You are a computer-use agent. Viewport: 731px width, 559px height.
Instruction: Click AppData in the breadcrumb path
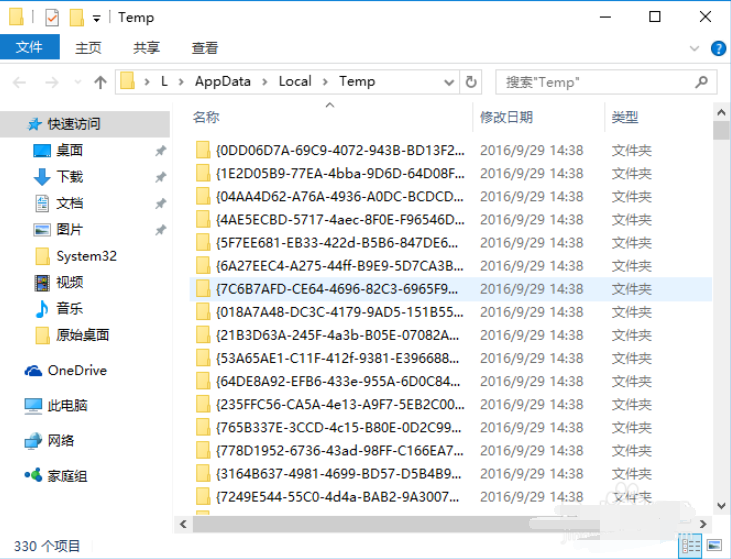(223, 82)
